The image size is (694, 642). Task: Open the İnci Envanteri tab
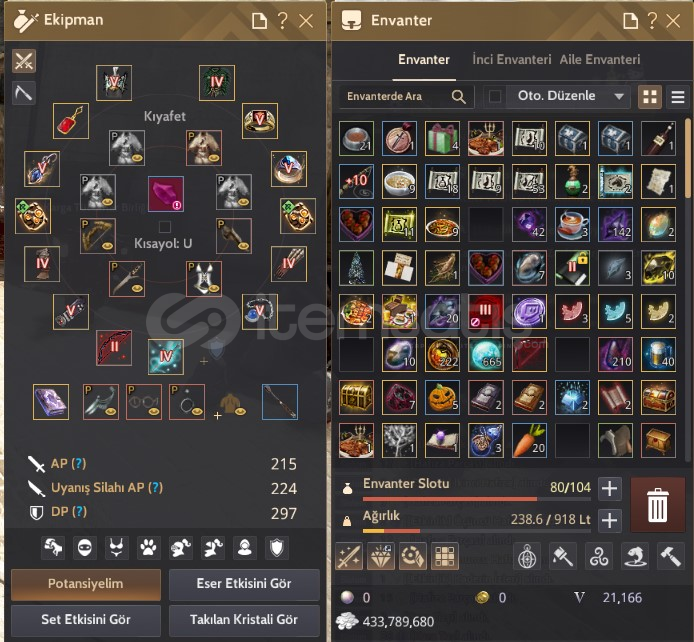tap(512, 59)
